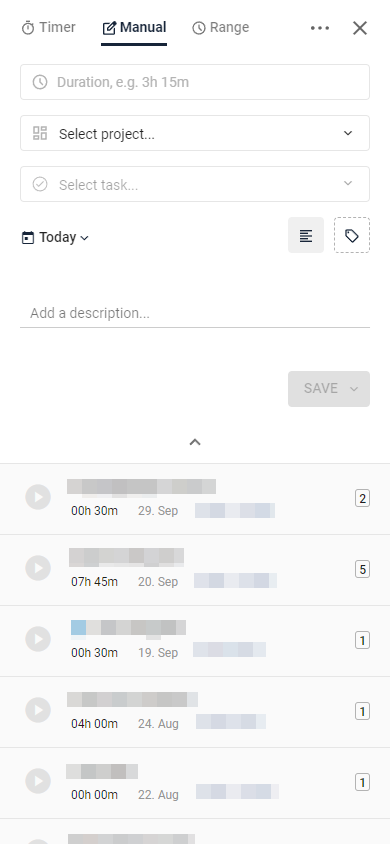Open the tag selector icon
Screen dimensions: 390x844
352,235
